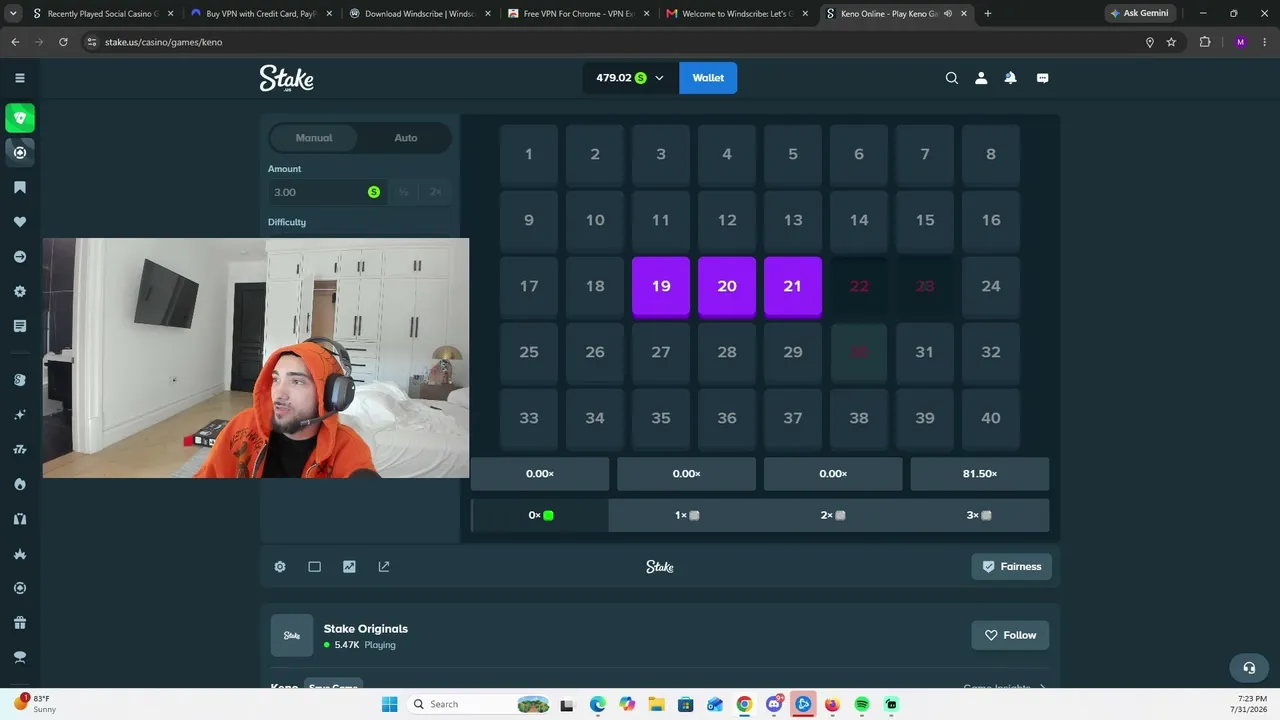1280x720 pixels.
Task: Switch to Download Windscribe tab
Action: 420,14
